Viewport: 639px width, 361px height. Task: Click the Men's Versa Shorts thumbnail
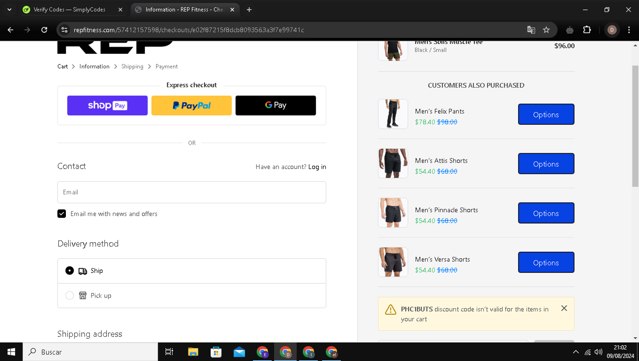coord(393,262)
